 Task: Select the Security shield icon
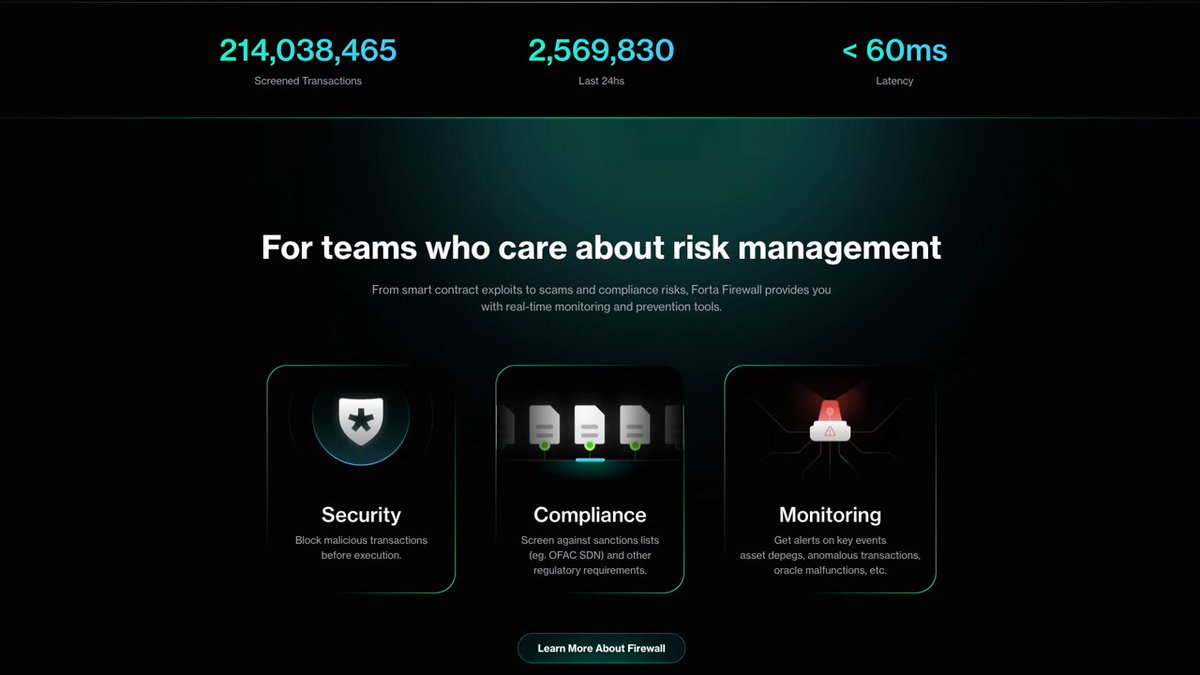361,420
